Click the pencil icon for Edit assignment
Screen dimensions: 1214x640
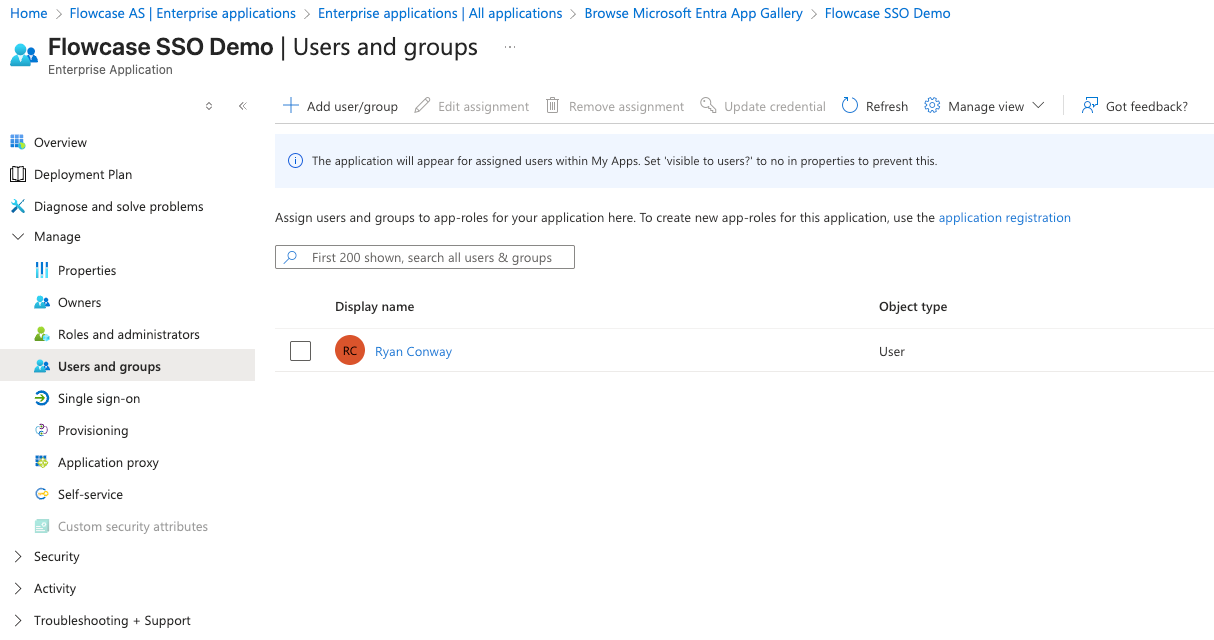click(x=422, y=105)
